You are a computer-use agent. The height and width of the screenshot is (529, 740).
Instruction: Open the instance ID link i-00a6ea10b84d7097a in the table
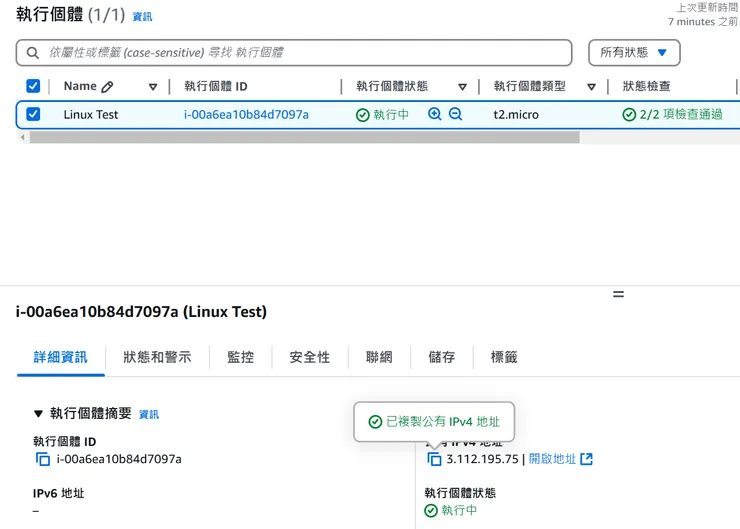[246, 115]
